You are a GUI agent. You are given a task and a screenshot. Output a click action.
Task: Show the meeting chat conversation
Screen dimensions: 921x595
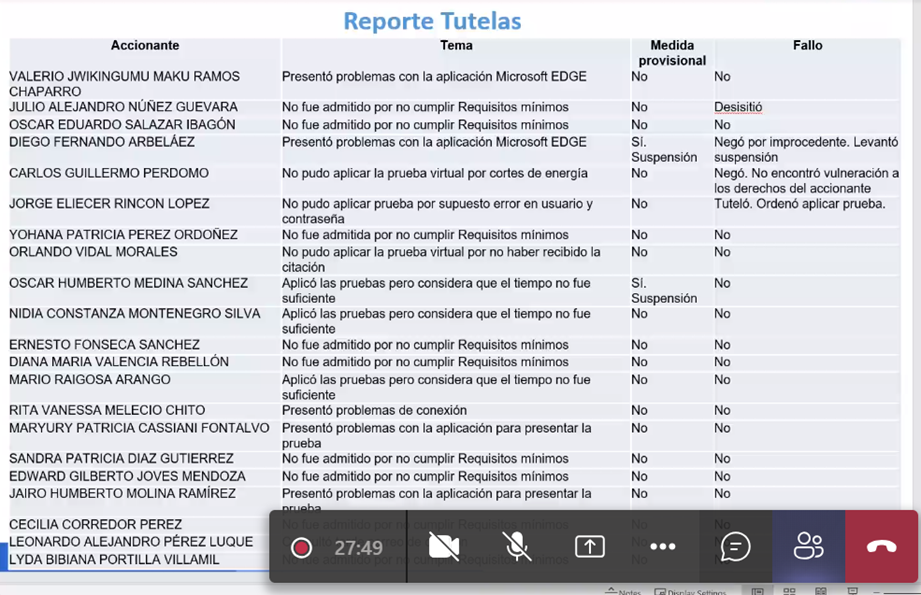(x=735, y=547)
